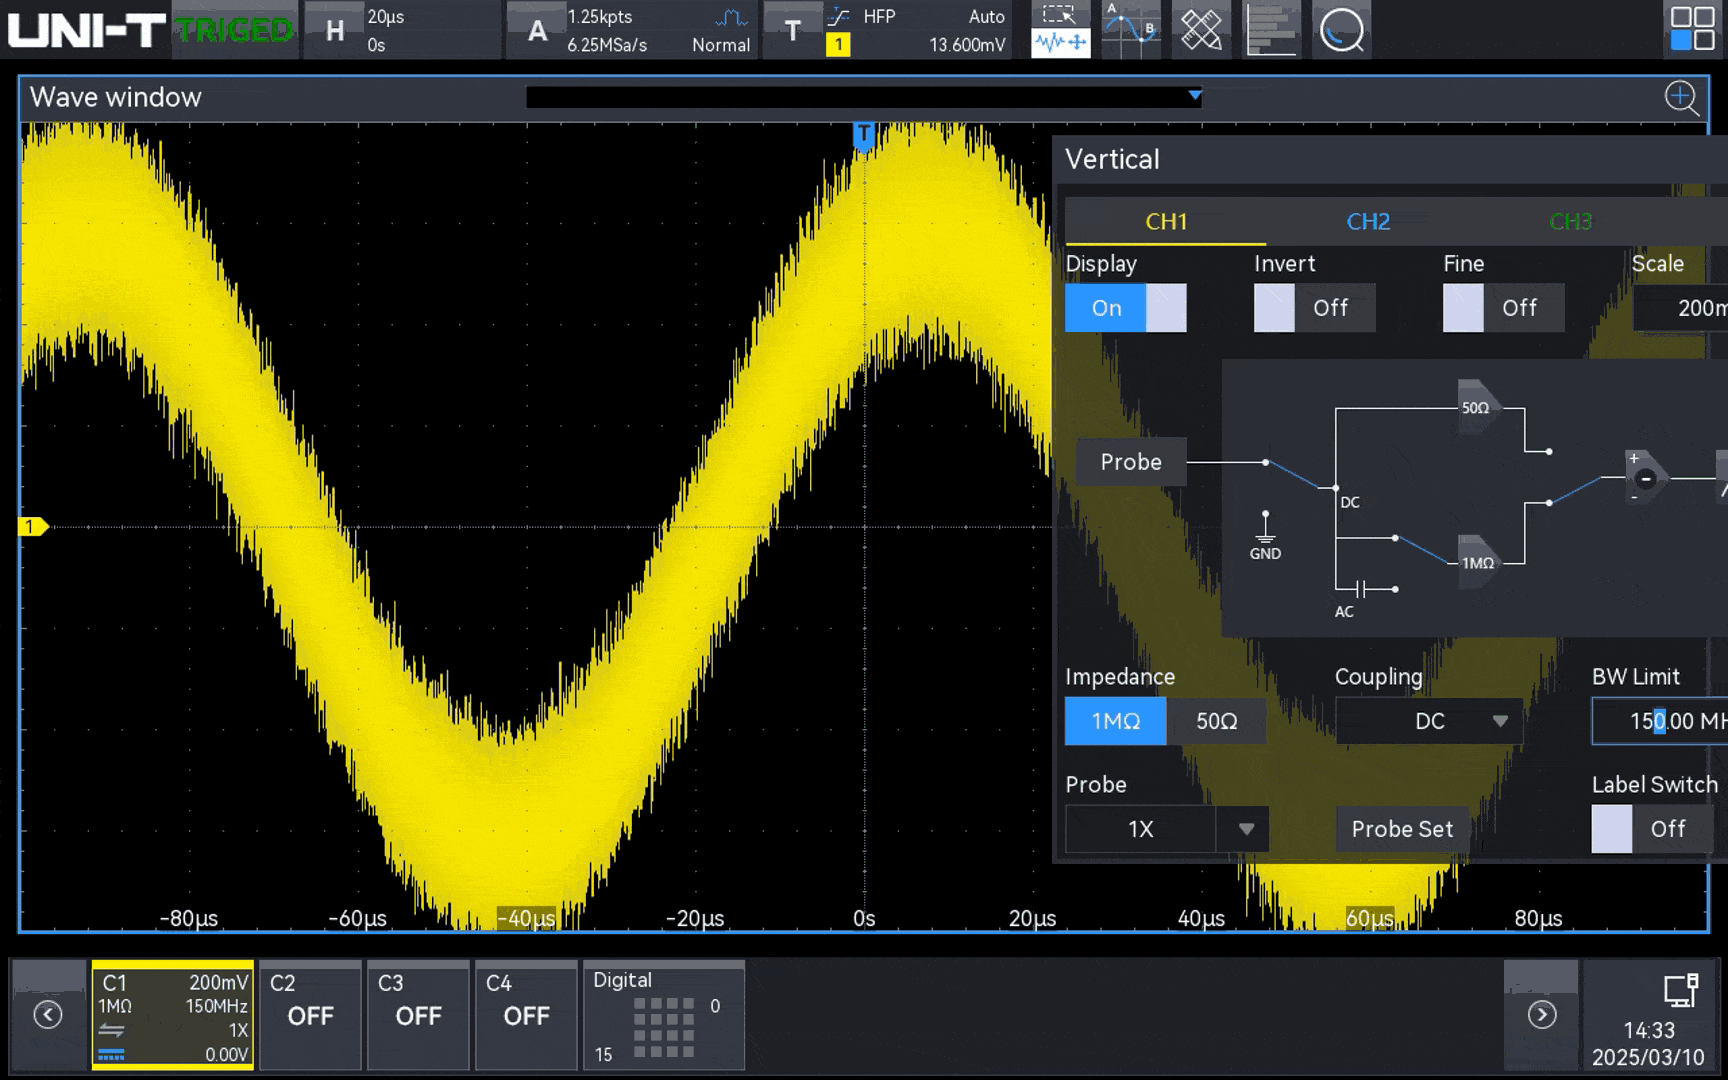Screen dimensions: 1728x1080
Task: Turn on the C4 channel tile
Action: pyautogui.click(x=526, y=1016)
